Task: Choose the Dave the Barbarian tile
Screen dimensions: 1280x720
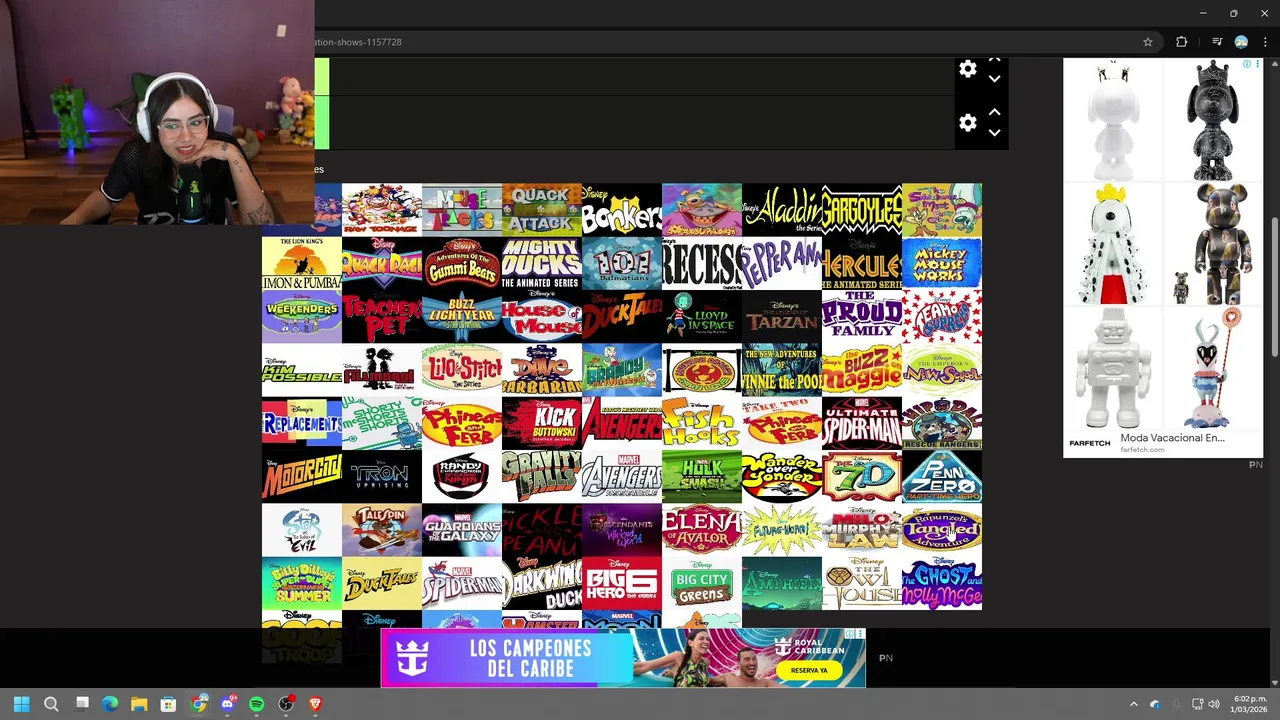Action: point(541,371)
